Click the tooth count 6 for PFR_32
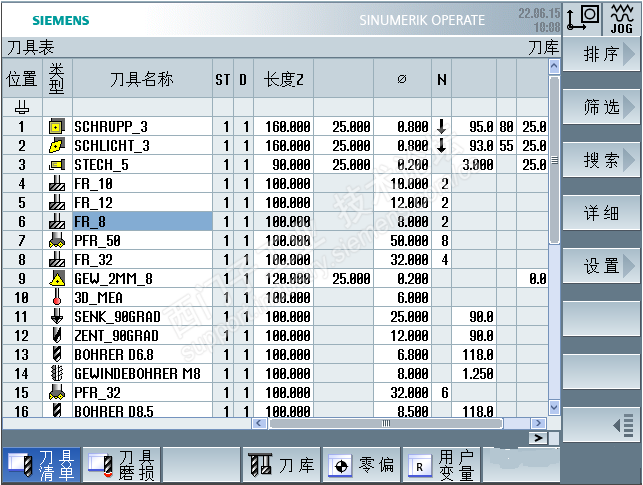Screen dimensions: 643x485 point(445,392)
